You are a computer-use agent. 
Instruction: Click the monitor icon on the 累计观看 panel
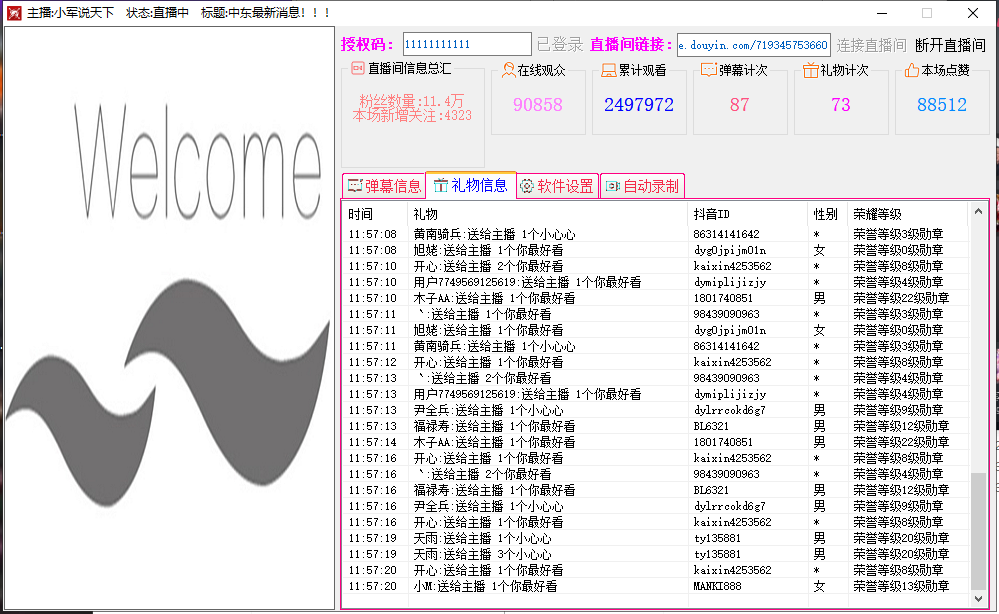[x=608, y=68]
